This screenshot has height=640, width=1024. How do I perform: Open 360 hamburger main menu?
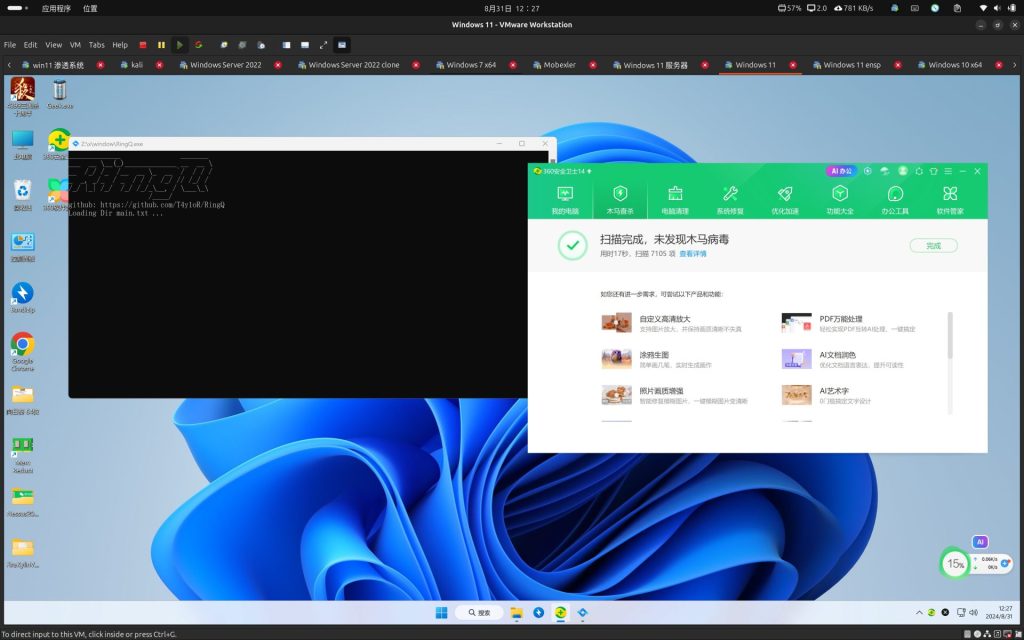tap(948, 171)
